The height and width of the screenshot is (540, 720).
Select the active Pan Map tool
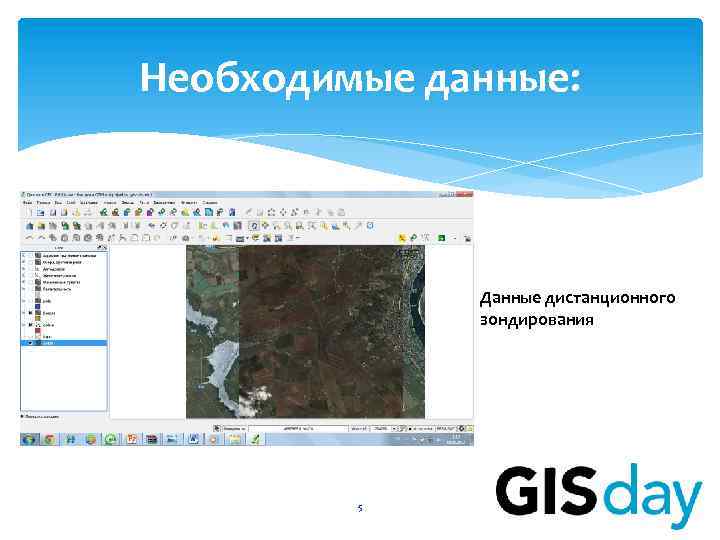[253, 225]
